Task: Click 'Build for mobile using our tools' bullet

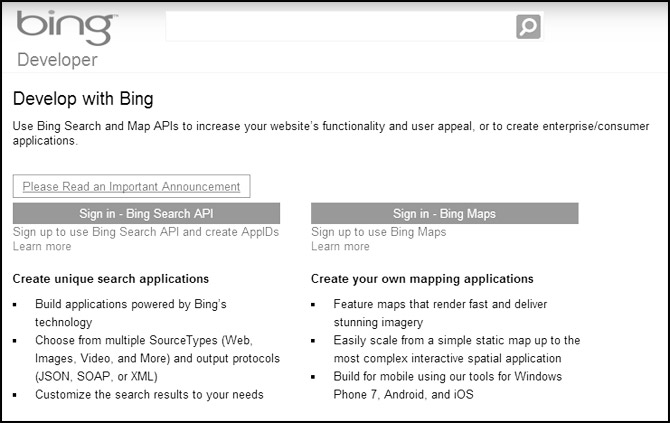Action: click(x=447, y=385)
